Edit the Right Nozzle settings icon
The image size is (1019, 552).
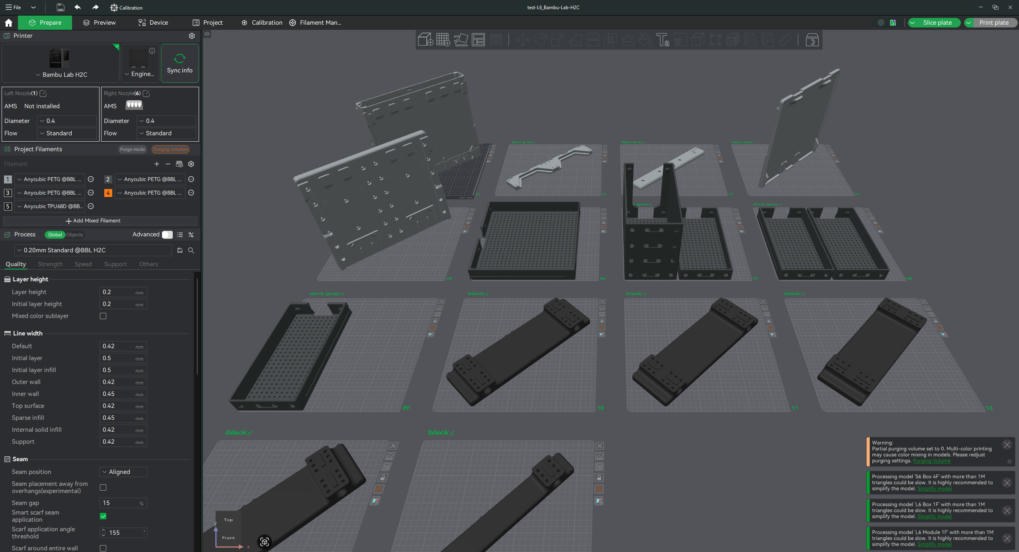coord(146,93)
